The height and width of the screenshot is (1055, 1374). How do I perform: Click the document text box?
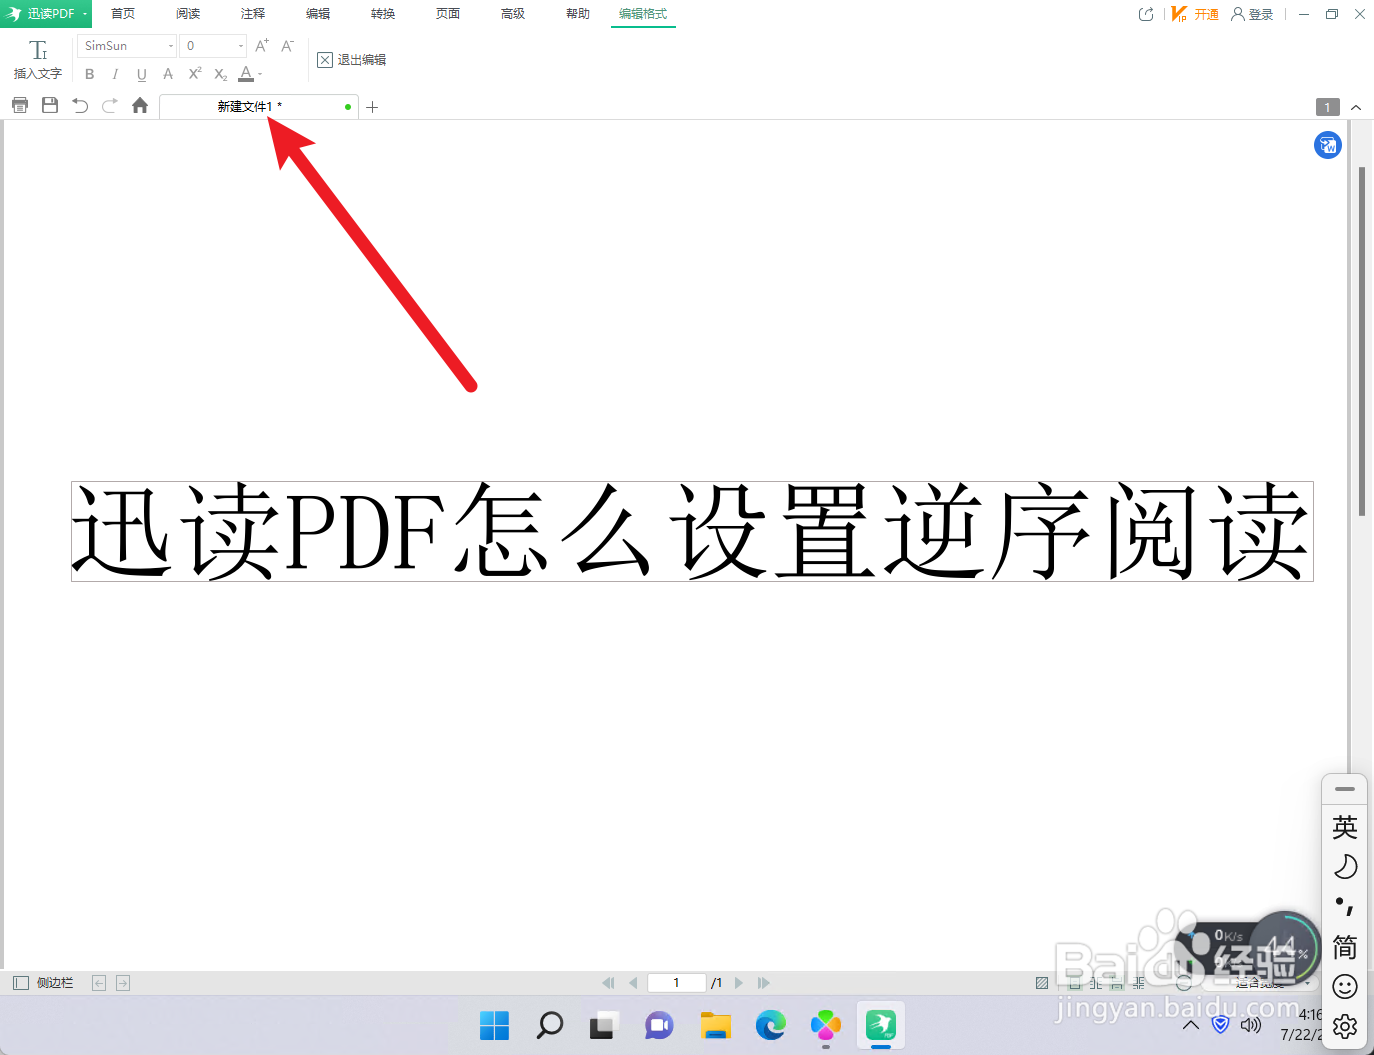point(692,531)
